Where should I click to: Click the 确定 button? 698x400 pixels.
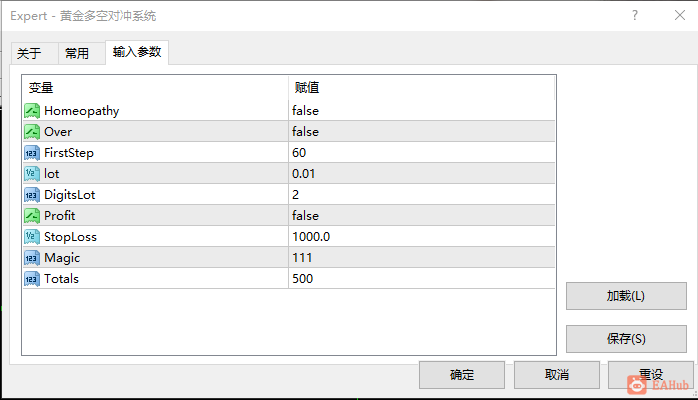(x=462, y=375)
